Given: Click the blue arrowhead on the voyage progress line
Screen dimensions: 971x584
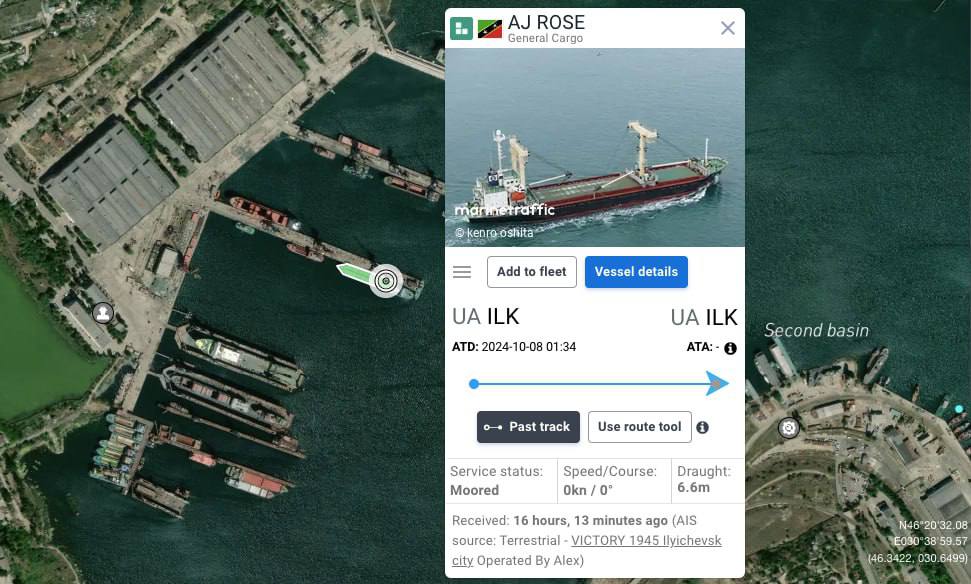Looking at the screenshot, I should point(717,384).
